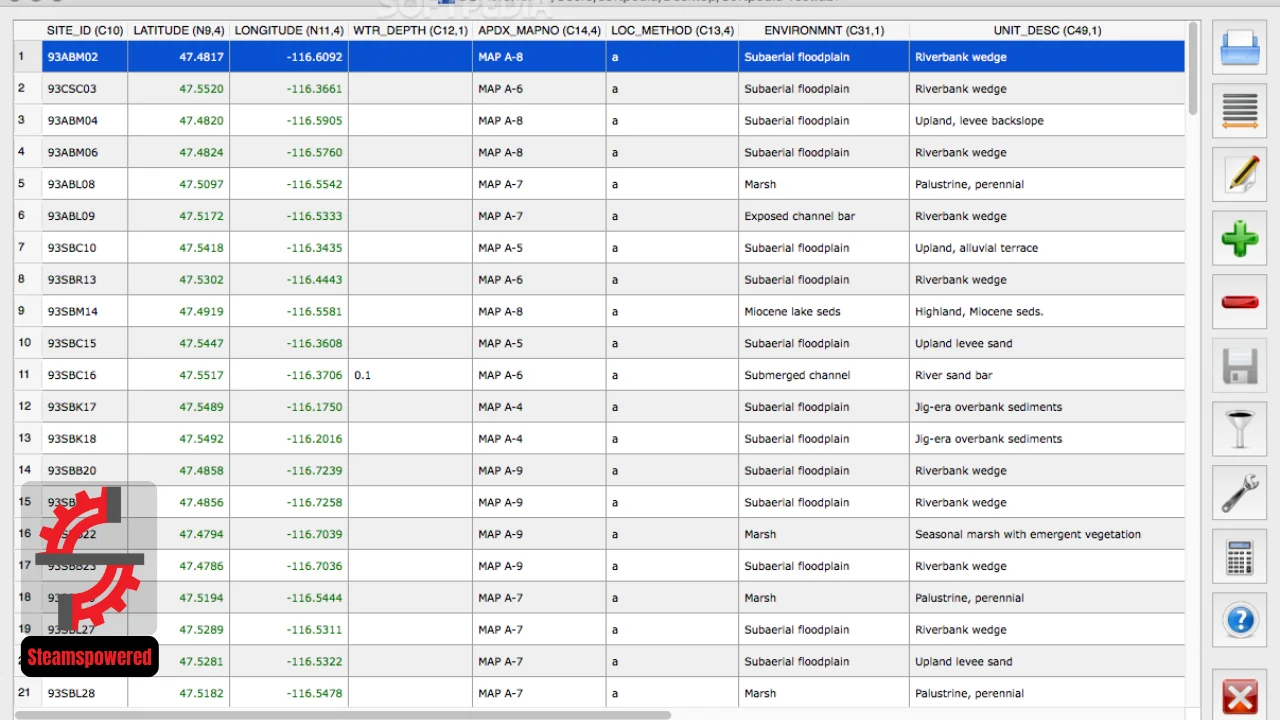This screenshot has width=1280, height=720.
Task: Select site cell 93ABM02
Action: 85,57
